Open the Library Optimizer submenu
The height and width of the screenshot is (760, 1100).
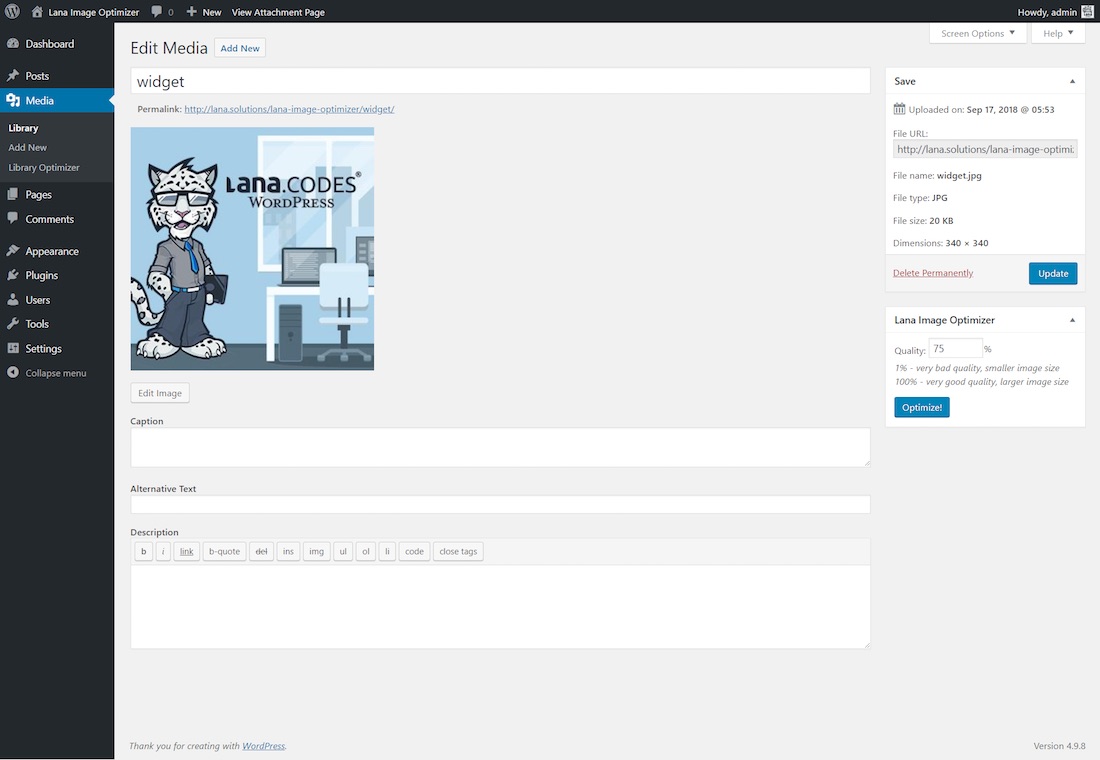click(43, 168)
